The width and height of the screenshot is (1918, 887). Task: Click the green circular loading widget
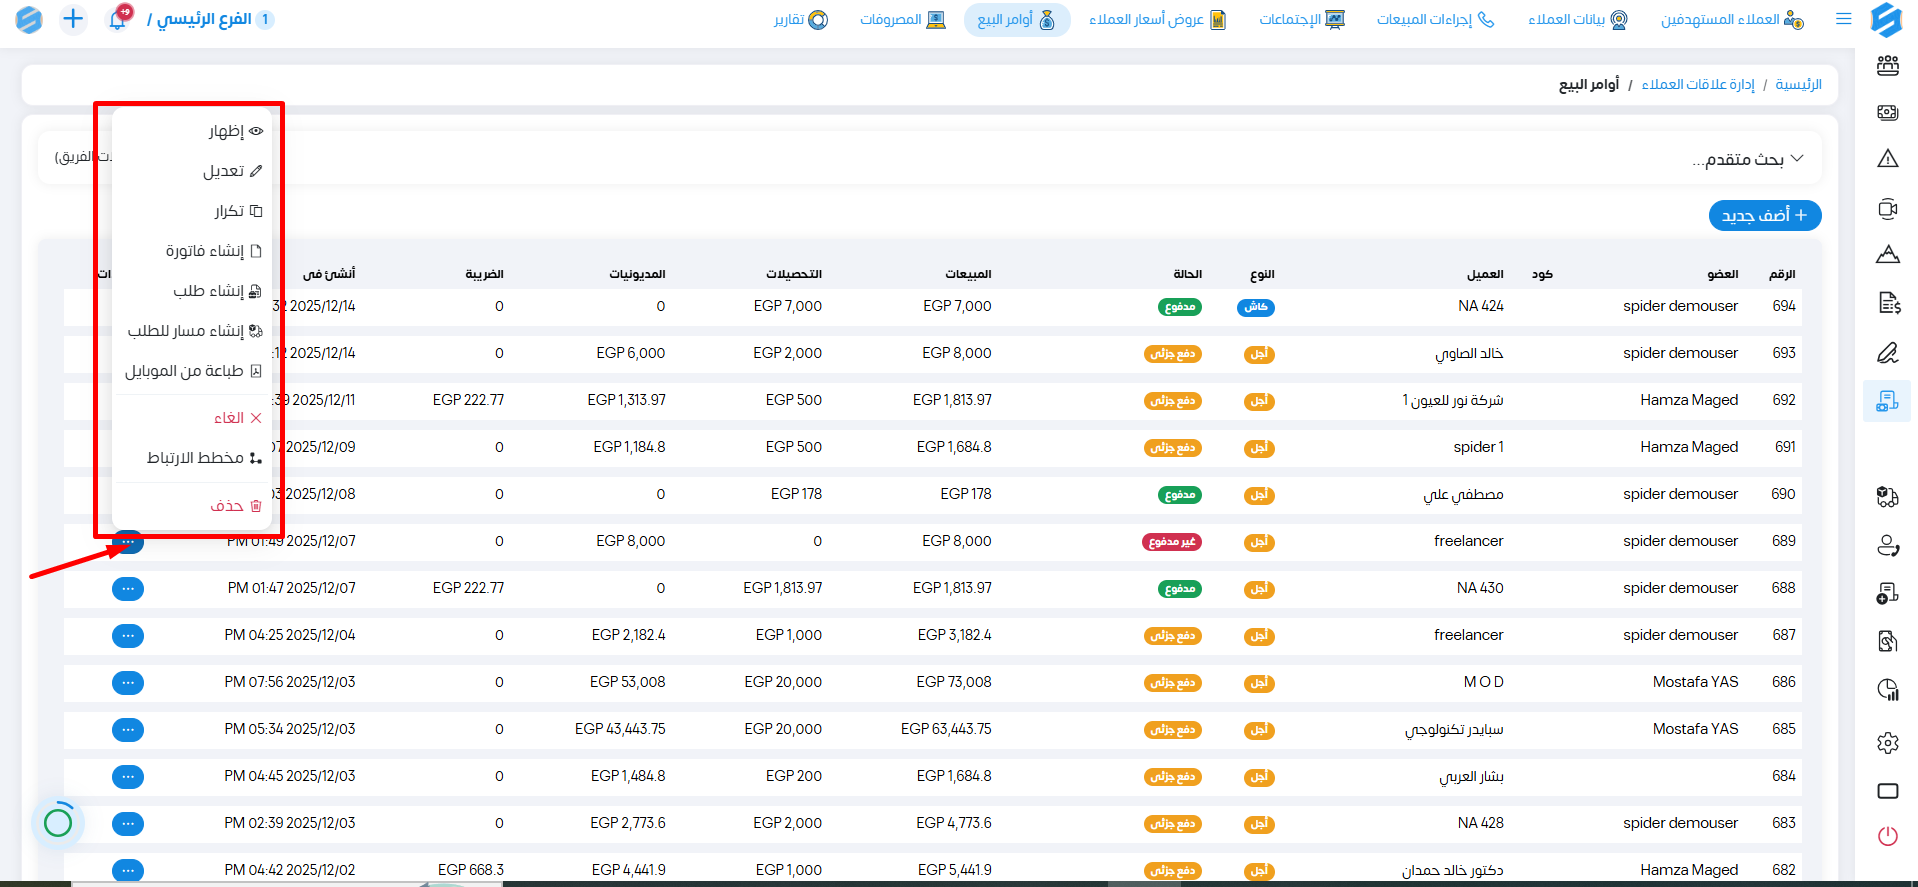[x=58, y=822]
